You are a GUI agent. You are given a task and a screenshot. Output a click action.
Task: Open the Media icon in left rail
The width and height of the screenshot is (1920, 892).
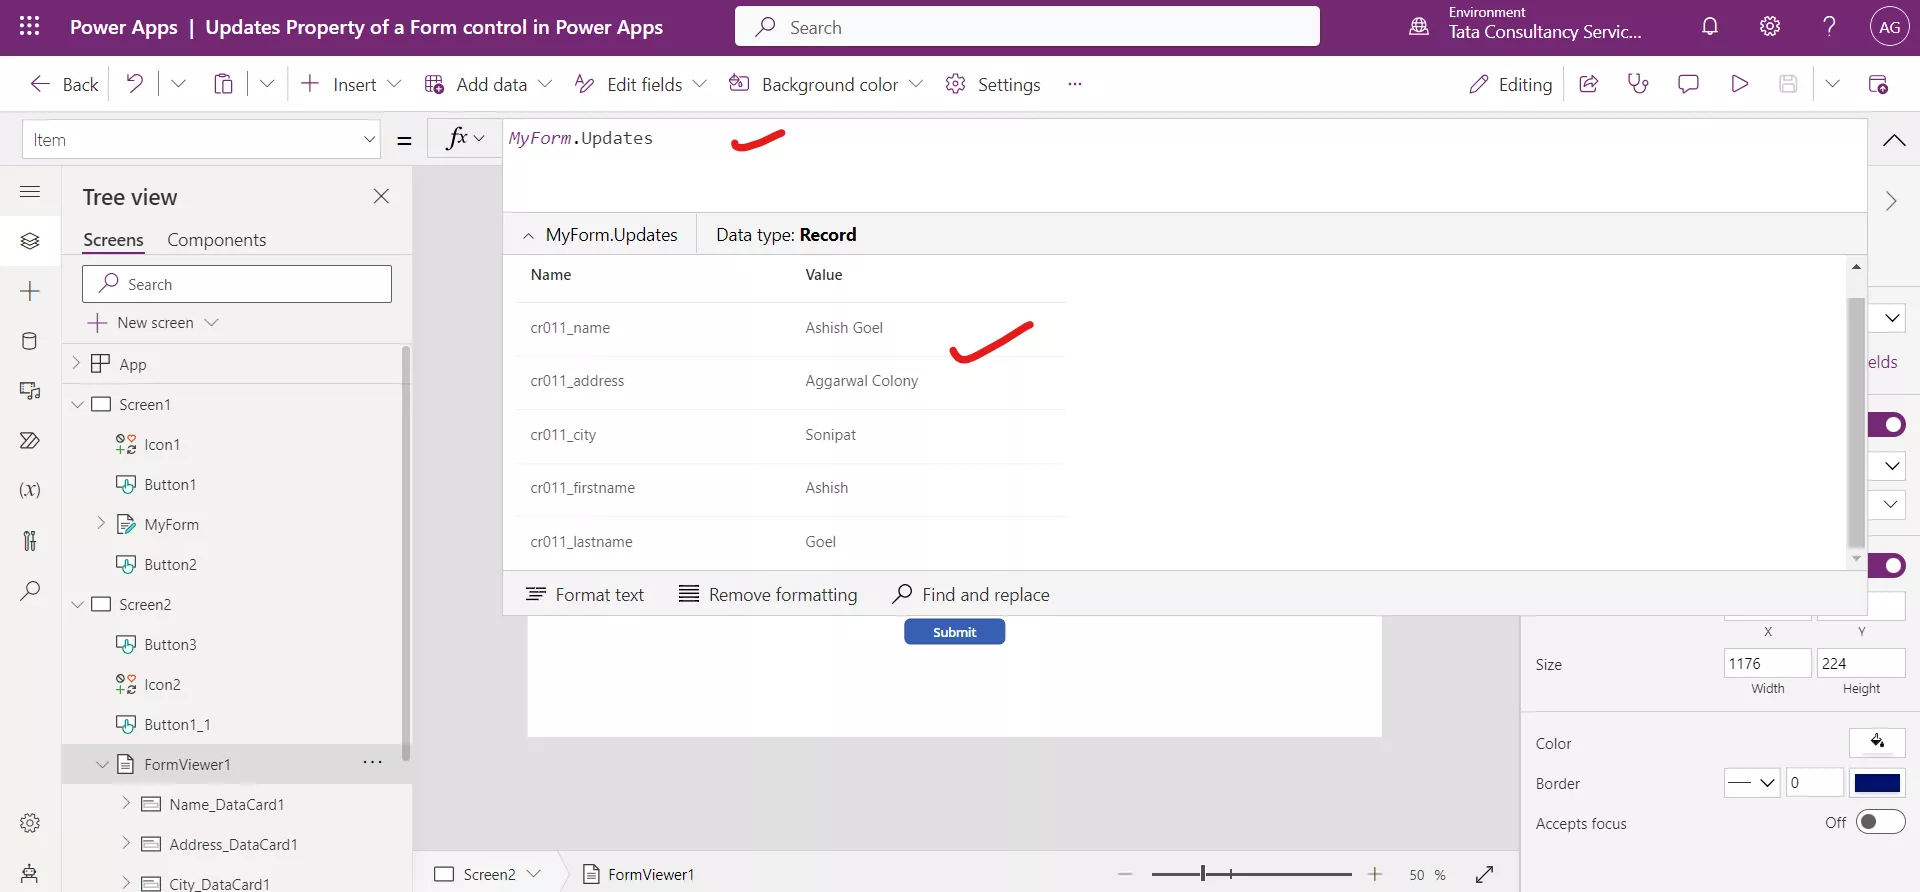(x=30, y=391)
